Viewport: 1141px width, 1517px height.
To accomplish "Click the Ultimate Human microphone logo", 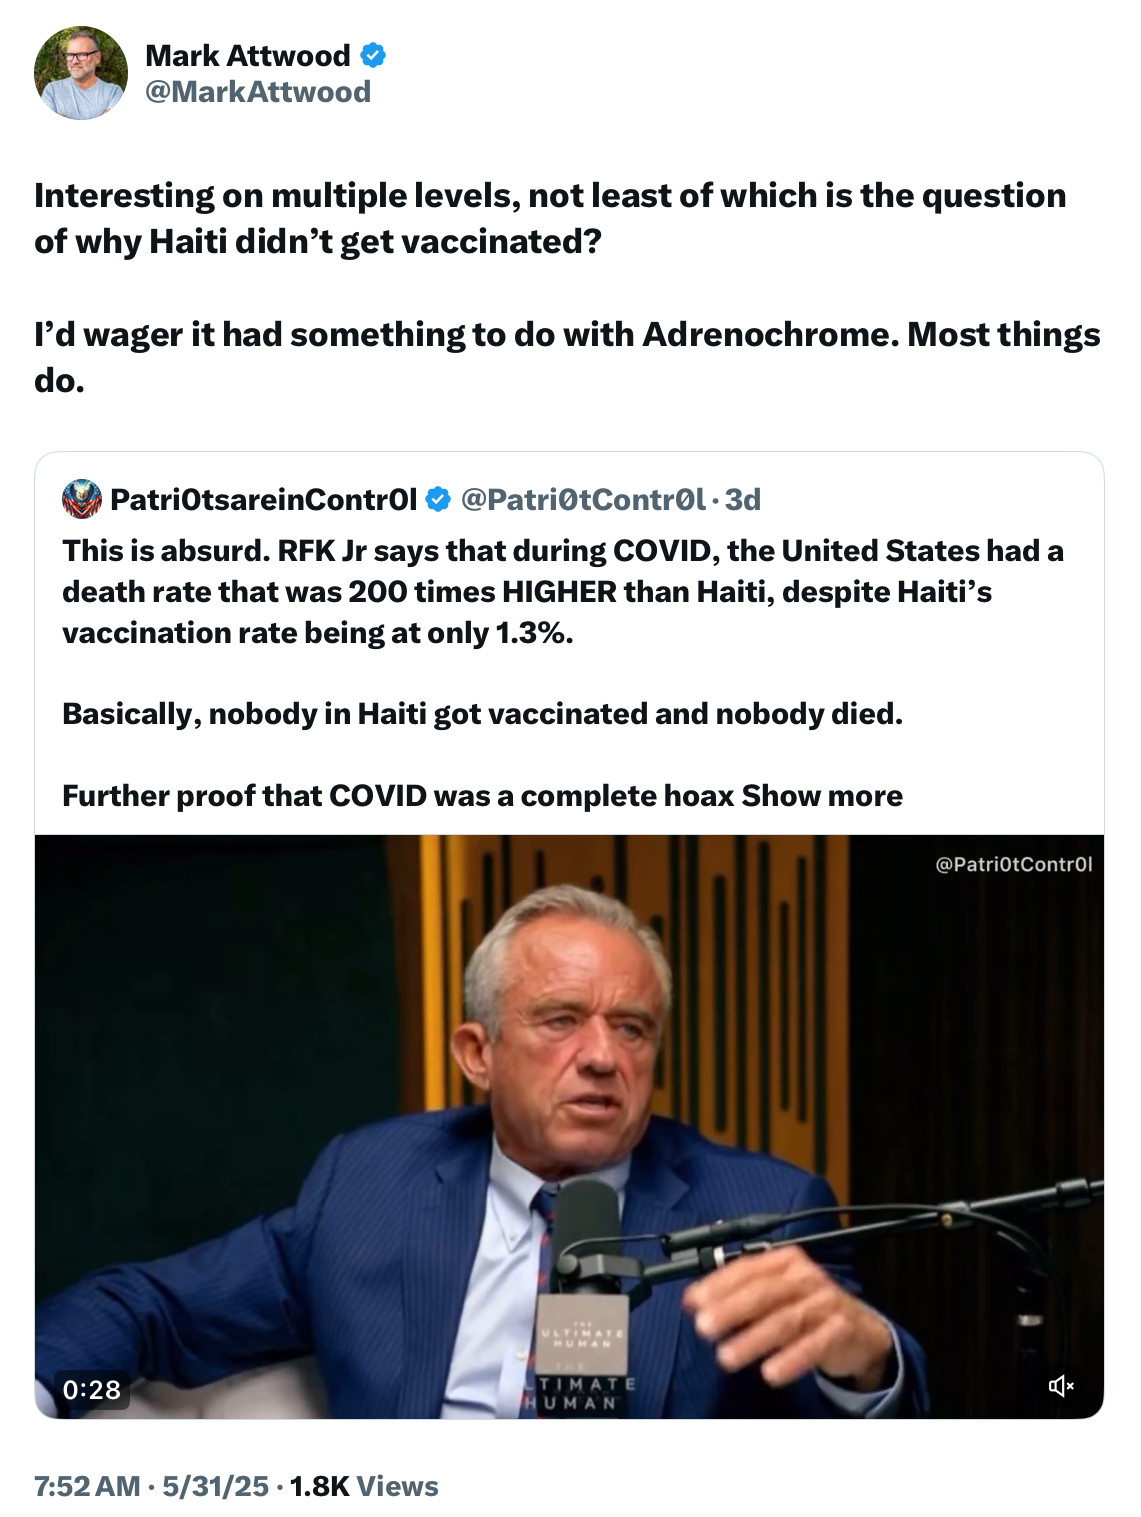I will (x=582, y=1335).
